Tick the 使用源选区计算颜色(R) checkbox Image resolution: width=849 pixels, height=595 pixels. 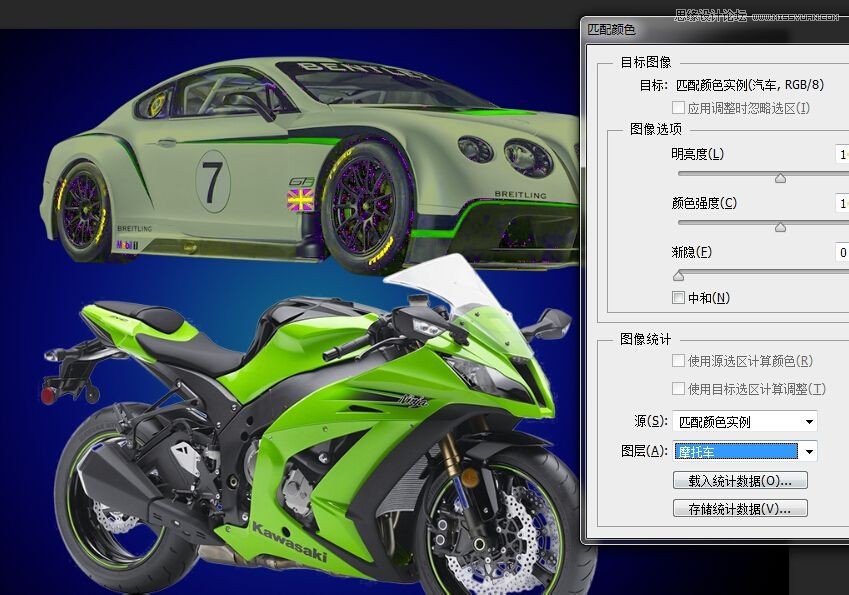click(678, 360)
